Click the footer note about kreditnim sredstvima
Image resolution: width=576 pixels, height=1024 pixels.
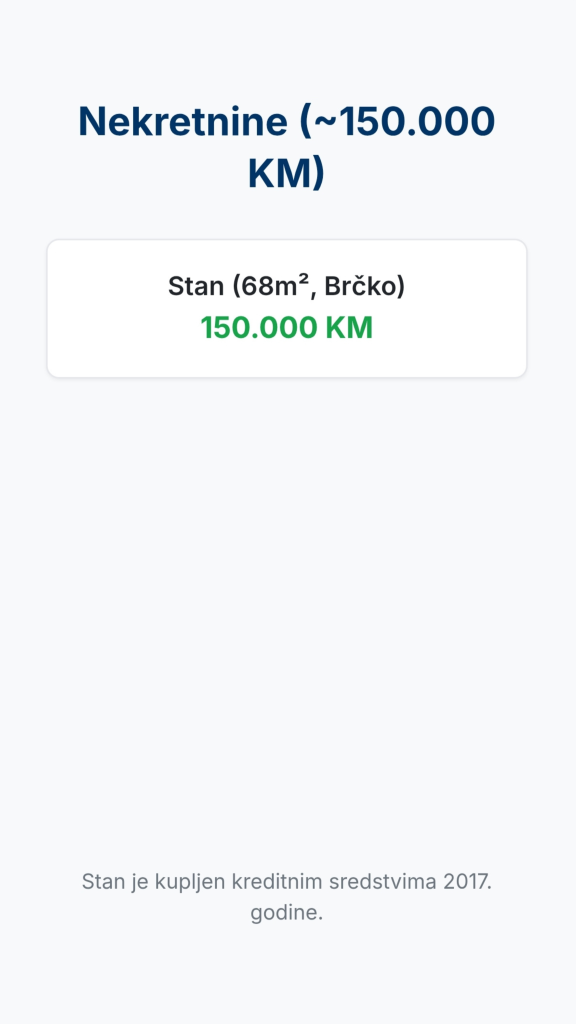pyautogui.click(x=287, y=897)
